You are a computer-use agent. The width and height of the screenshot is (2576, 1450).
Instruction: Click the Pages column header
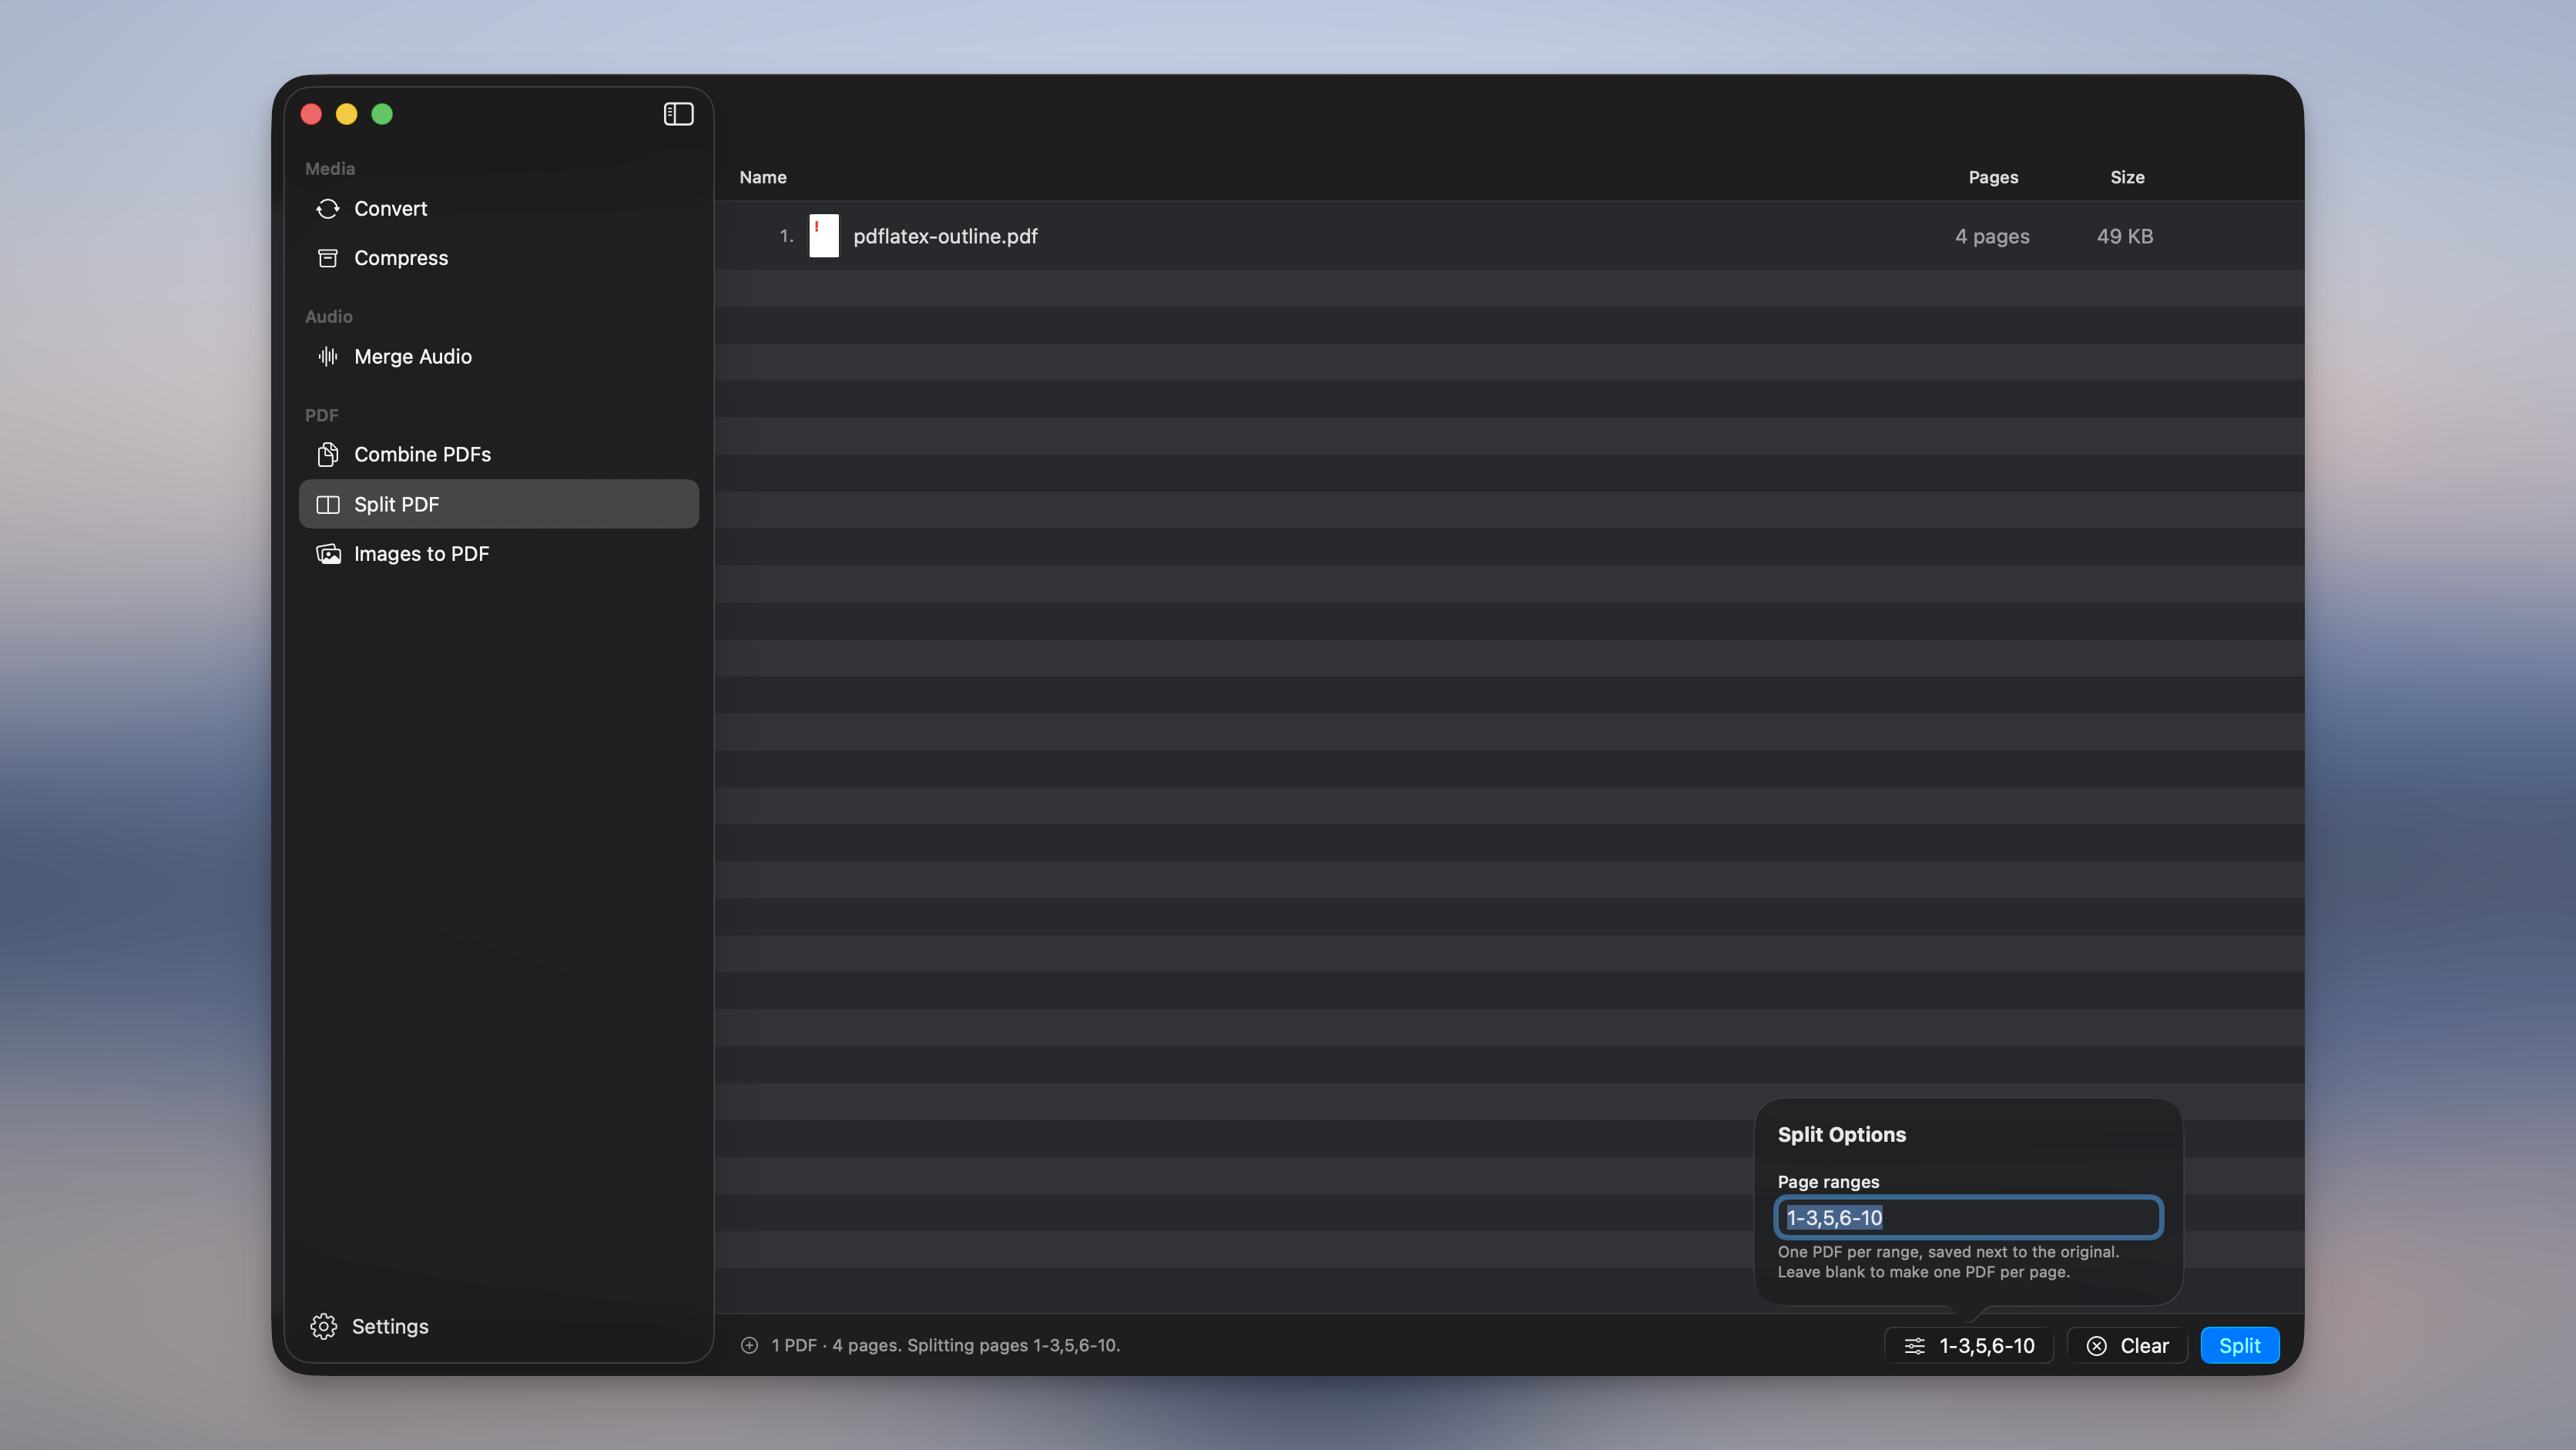1993,177
